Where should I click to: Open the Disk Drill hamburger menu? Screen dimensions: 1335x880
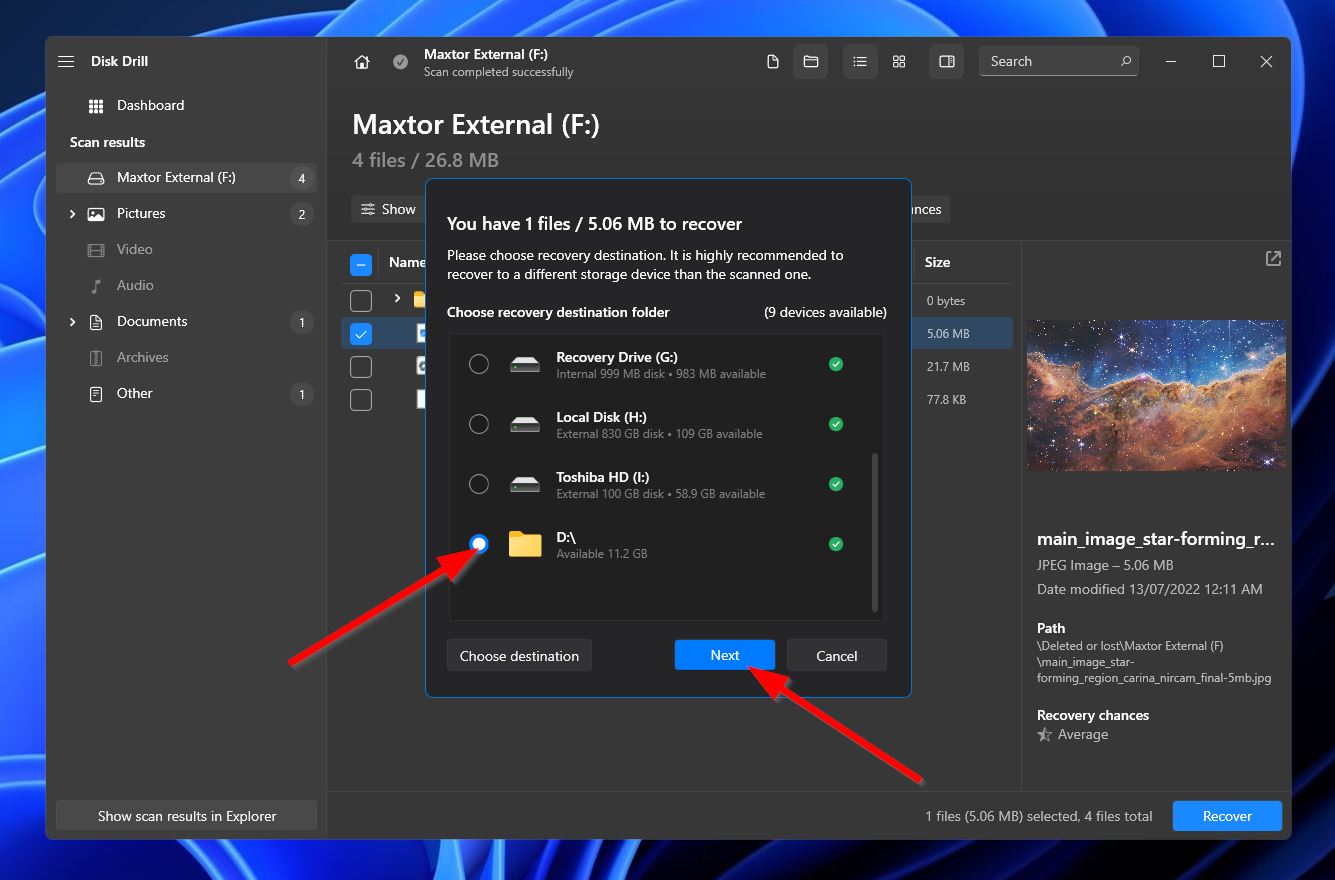pos(66,61)
